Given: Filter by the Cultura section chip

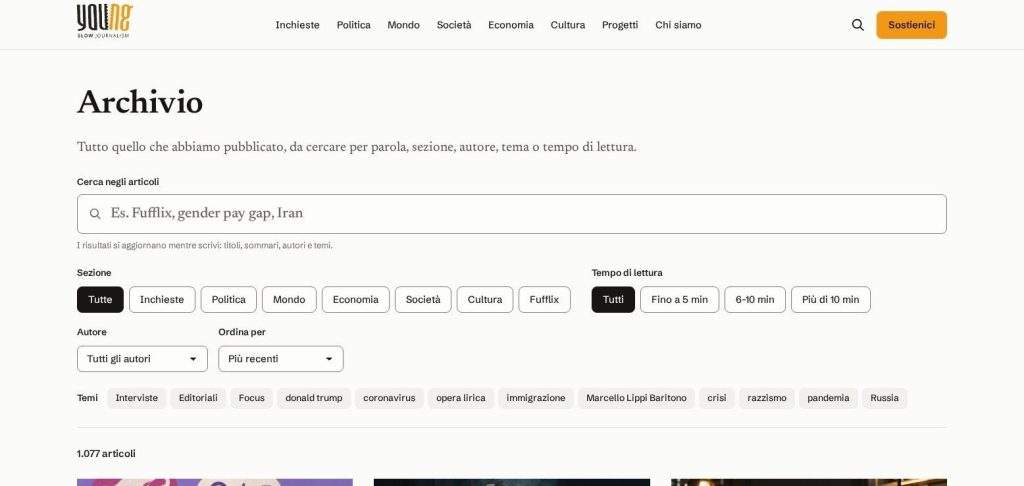Looking at the screenshot, I should (485, 299).
